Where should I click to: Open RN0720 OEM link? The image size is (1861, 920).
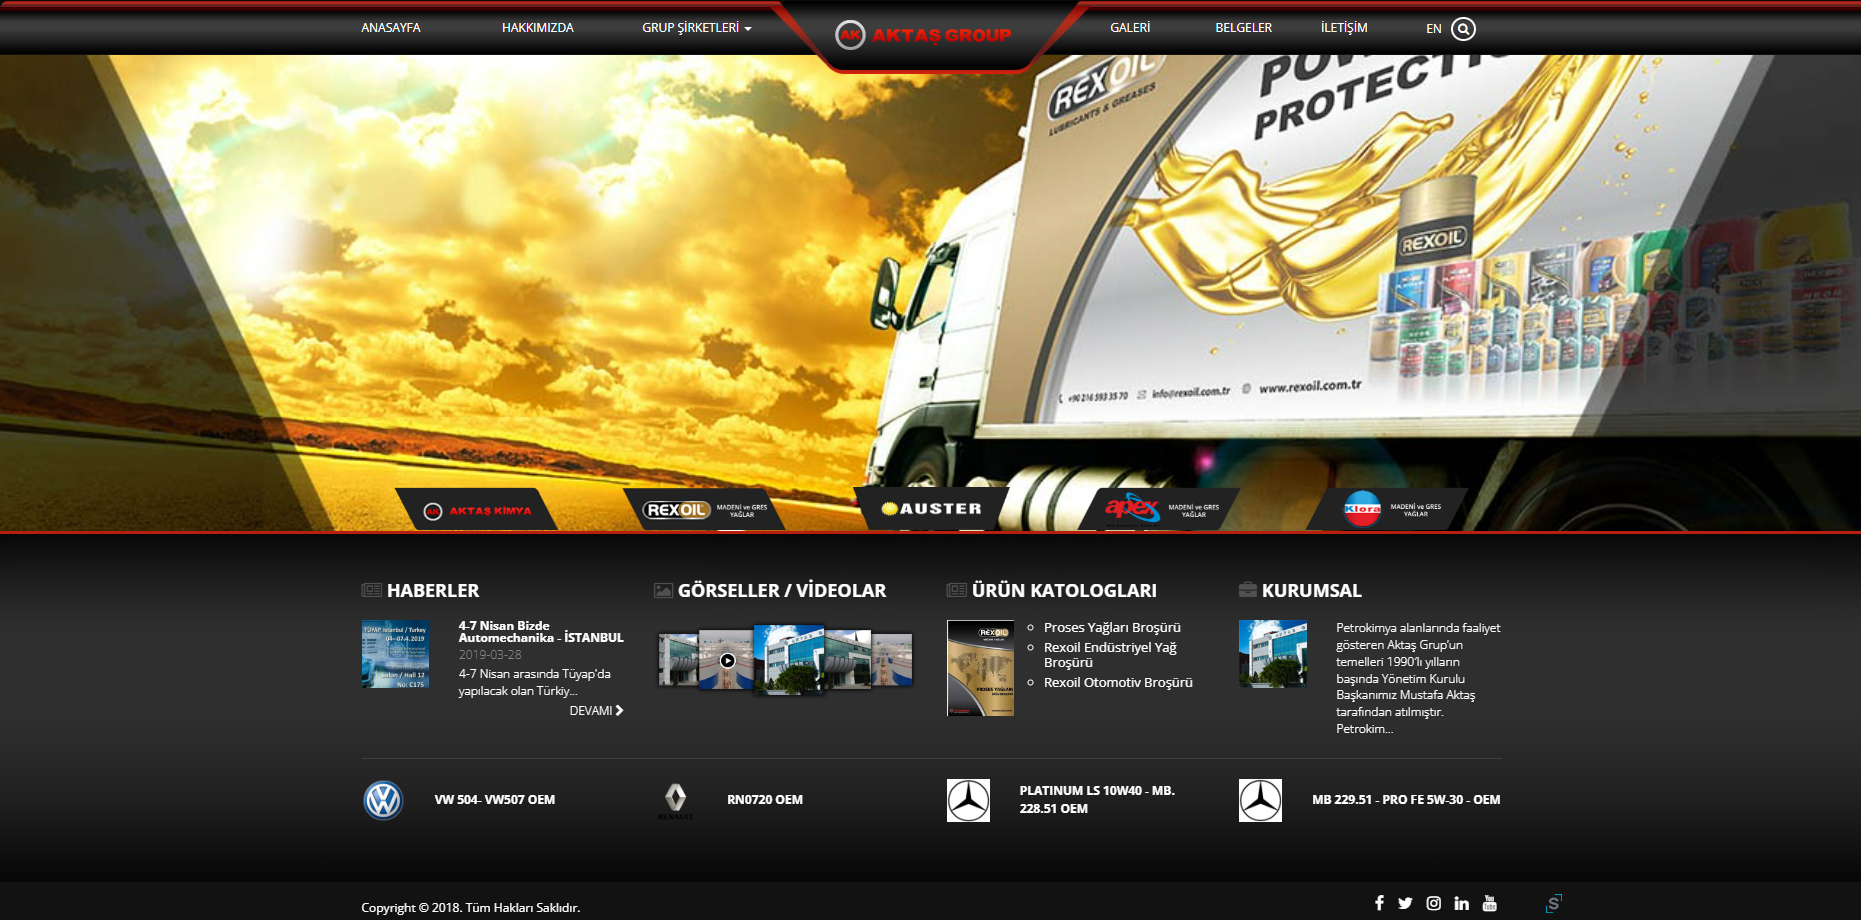(765, 800)
